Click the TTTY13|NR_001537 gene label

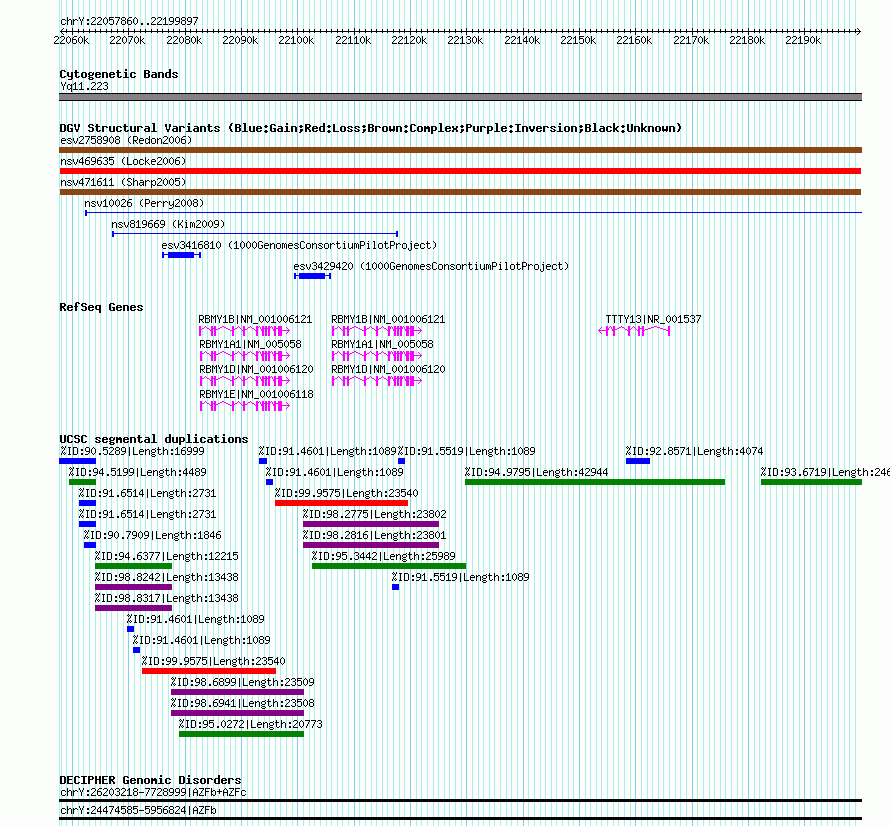653,319
